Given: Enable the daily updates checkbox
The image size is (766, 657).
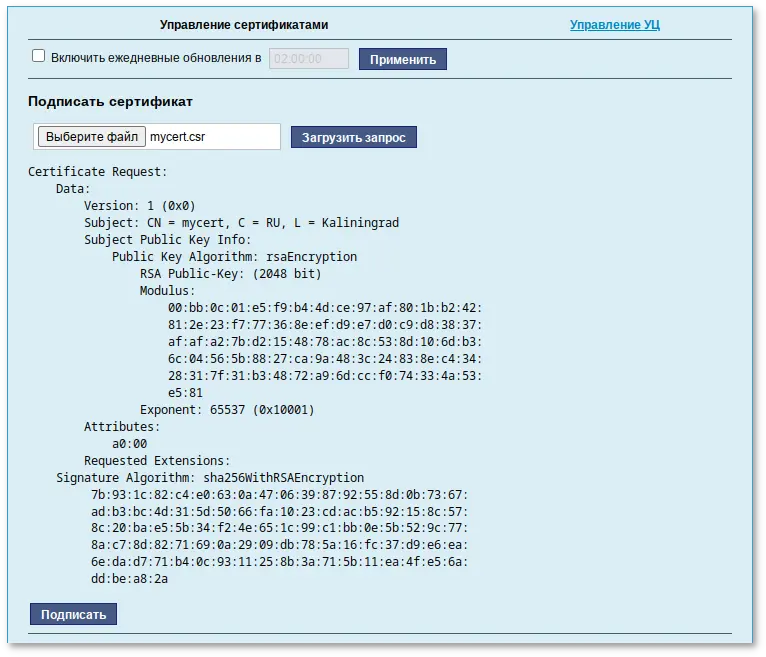Looking at the screenshot, I should (x=39, y=57).
